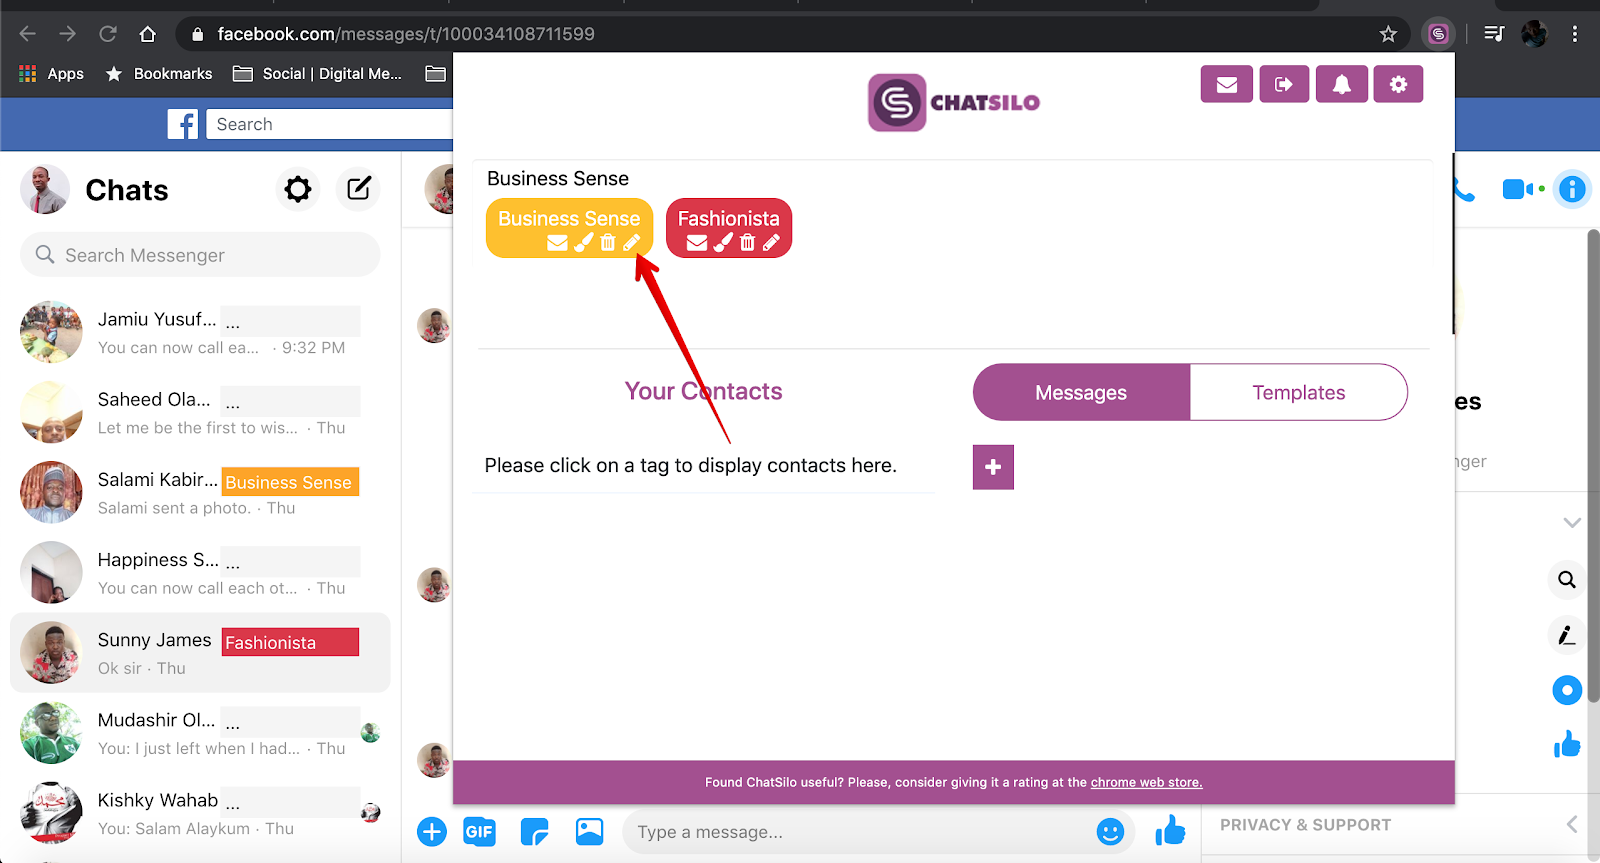Open emoji picker in composer
Image resolution: width=1600 pixels, height=863 pixels.
(1110, 832)
